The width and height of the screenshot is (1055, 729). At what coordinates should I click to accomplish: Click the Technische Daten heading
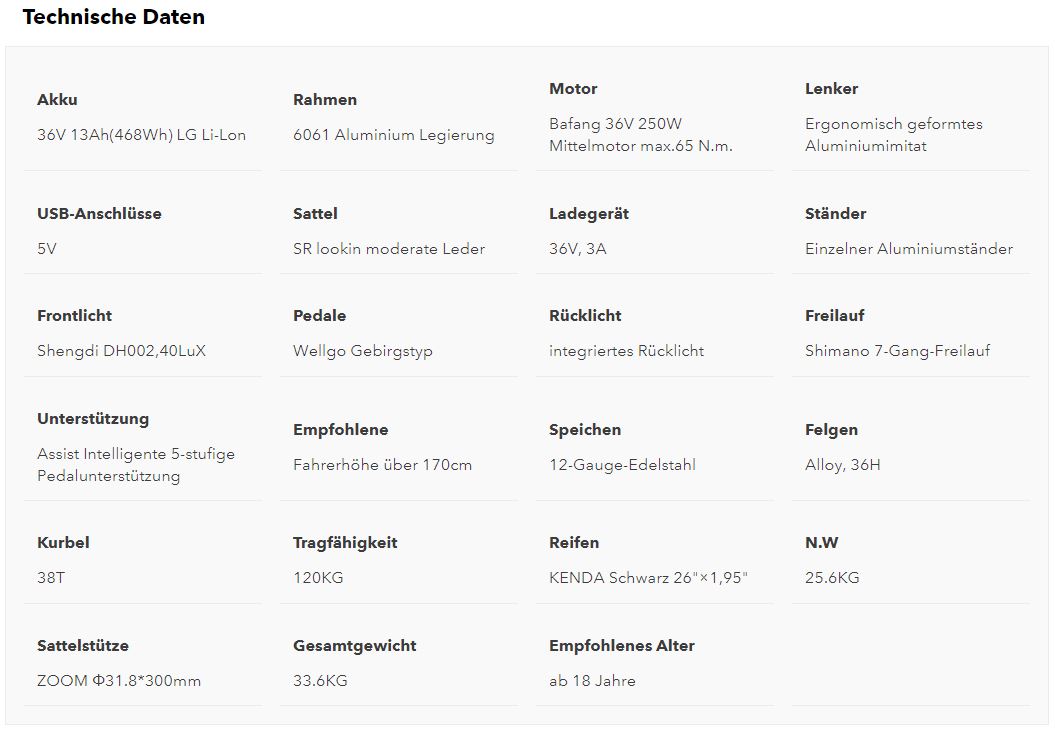114,17
